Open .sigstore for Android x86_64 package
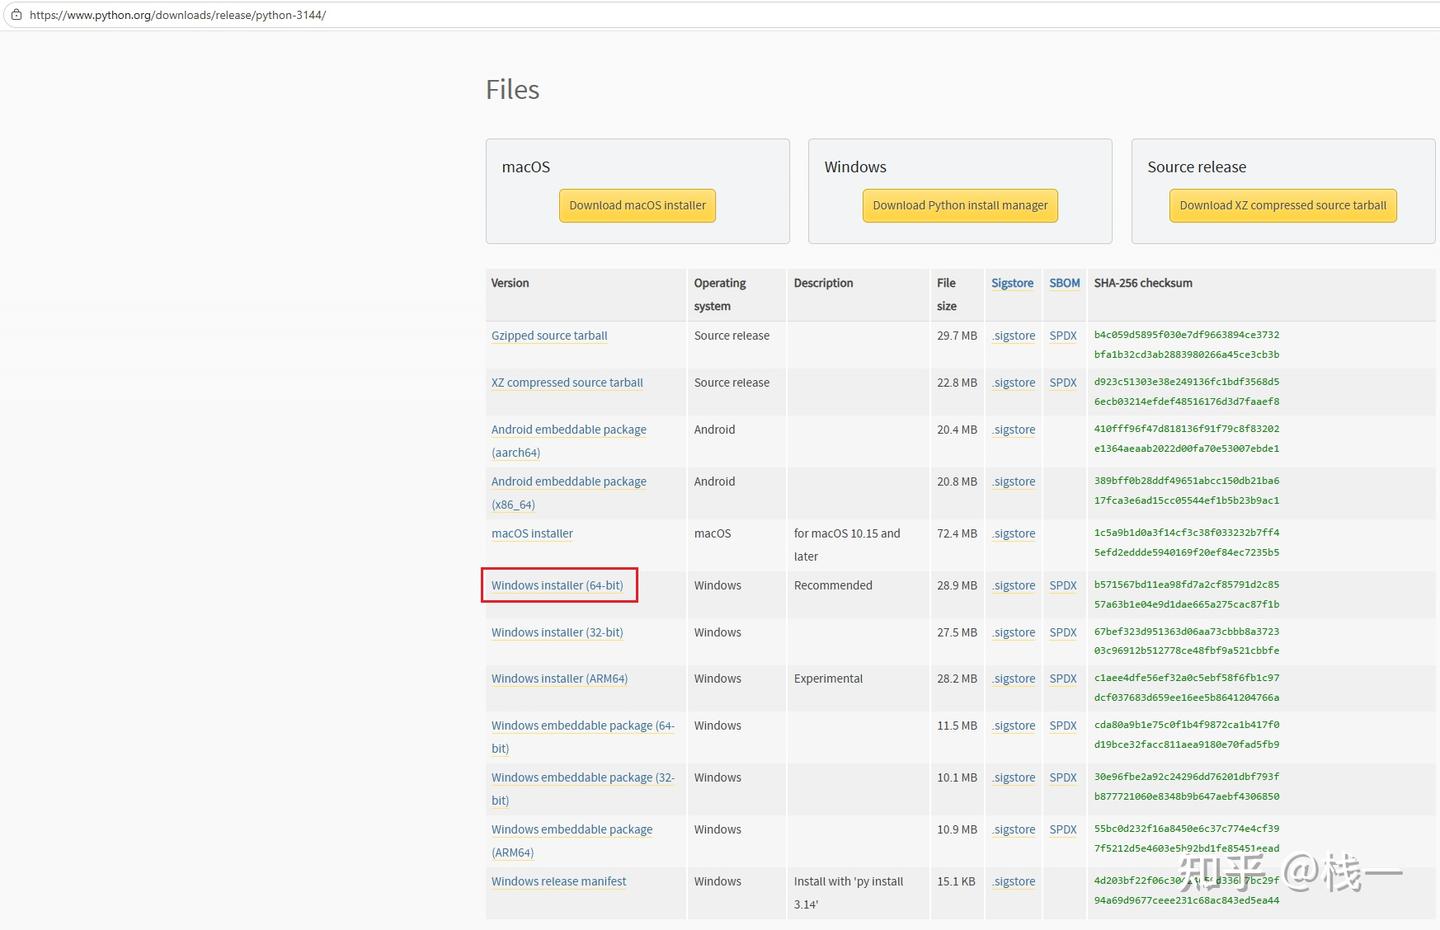This screenshot has width=1440, height=930. pyautogui.click(x=1014, y=482)
